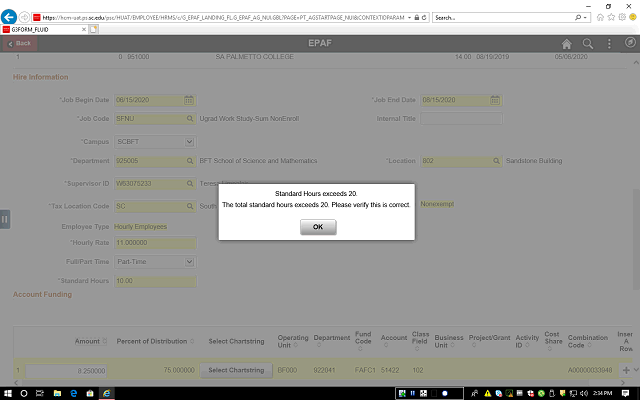Open Microsoft Store on taskbar
The image size is (640, 400).
(x=90, y=393)
